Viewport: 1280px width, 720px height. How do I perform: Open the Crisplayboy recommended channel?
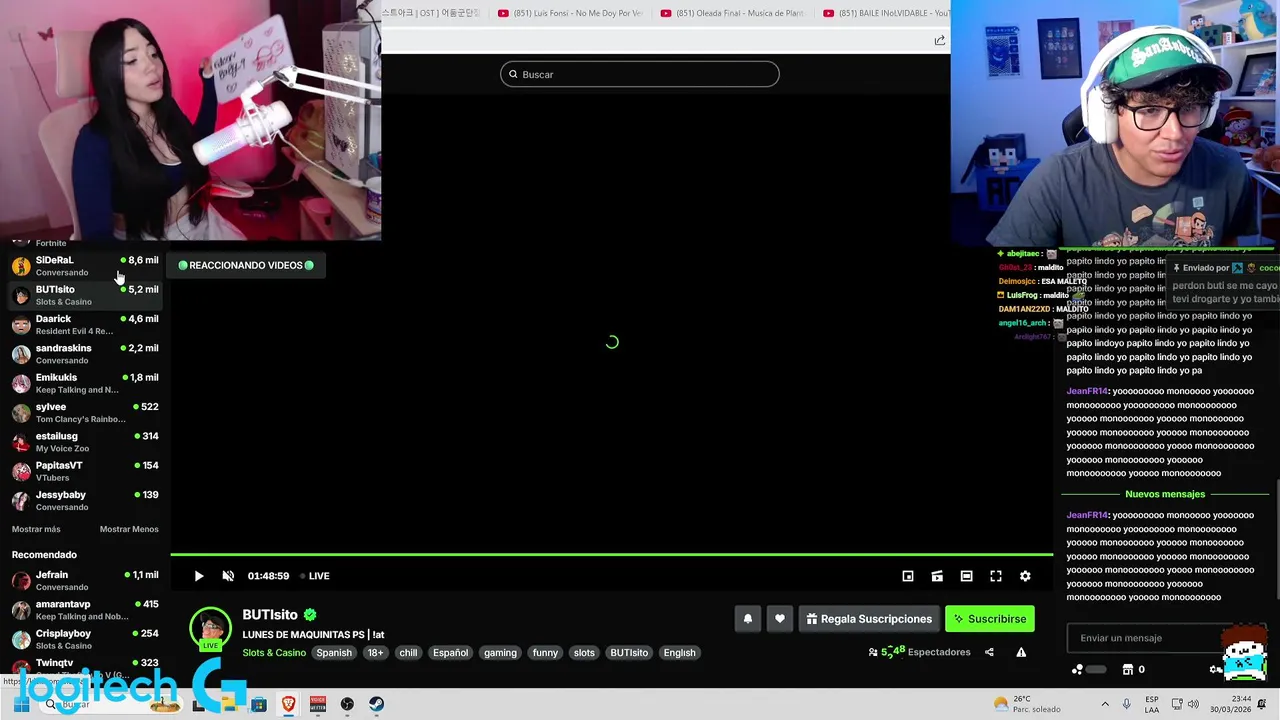(x=85, y=639)
